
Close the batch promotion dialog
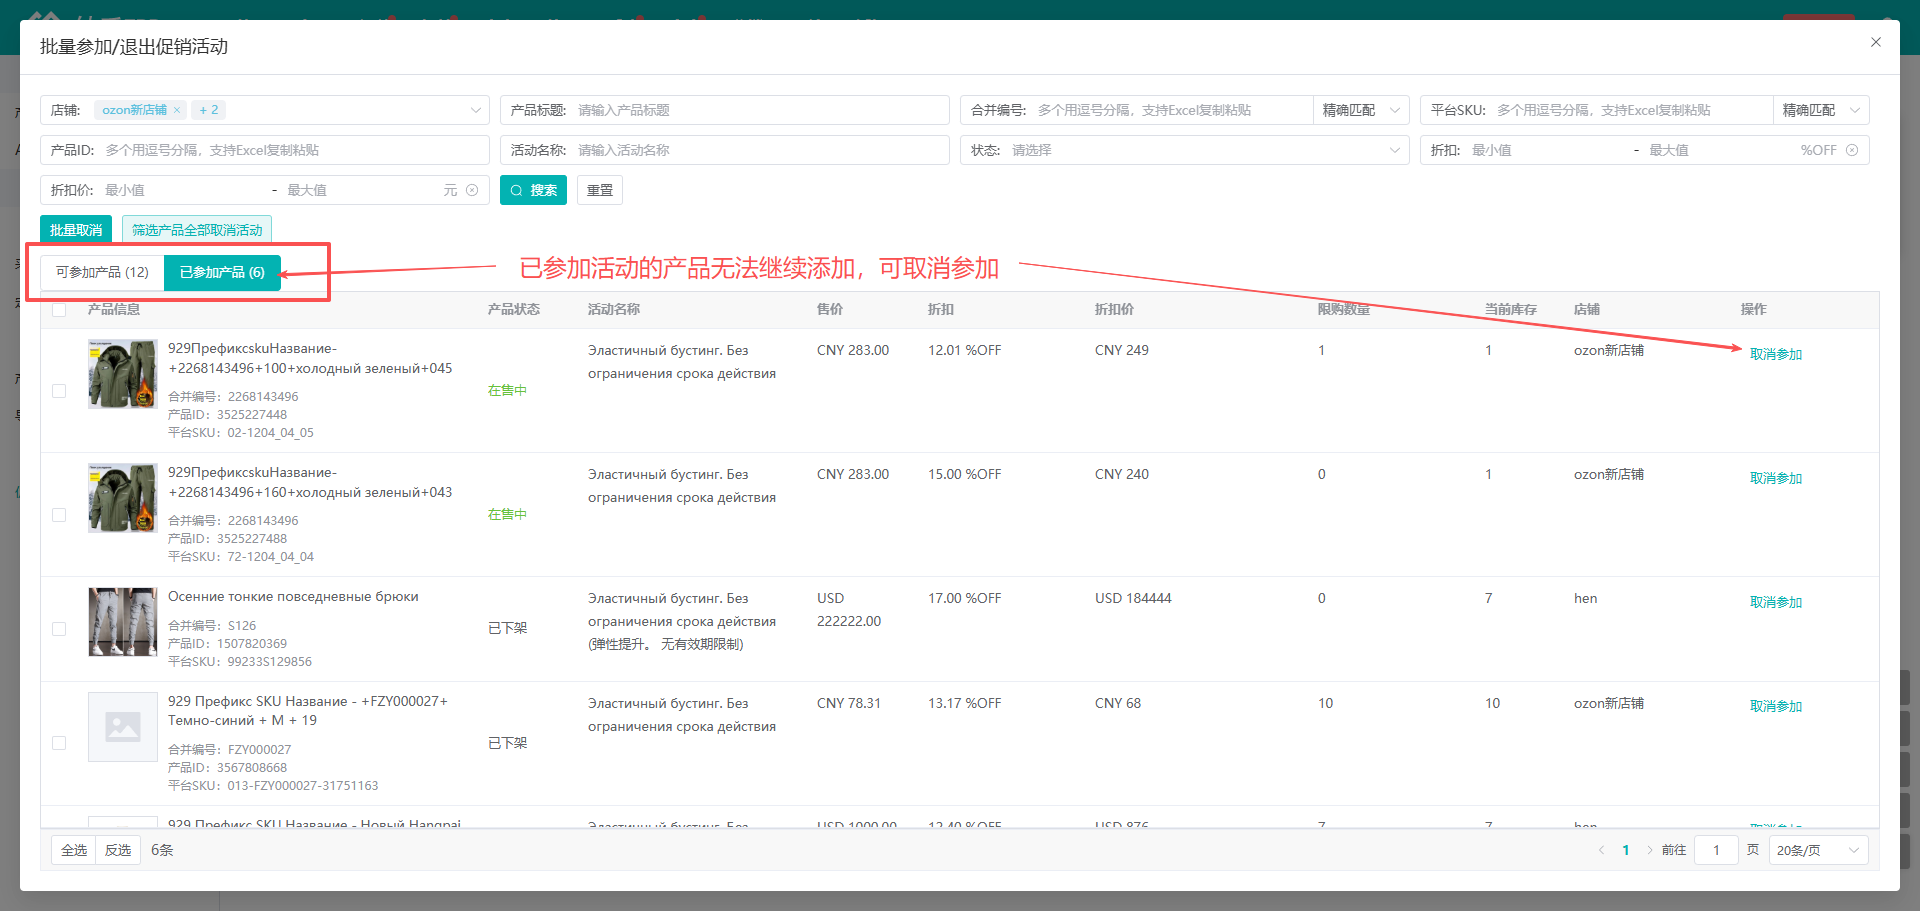(x=1875, y=42)
